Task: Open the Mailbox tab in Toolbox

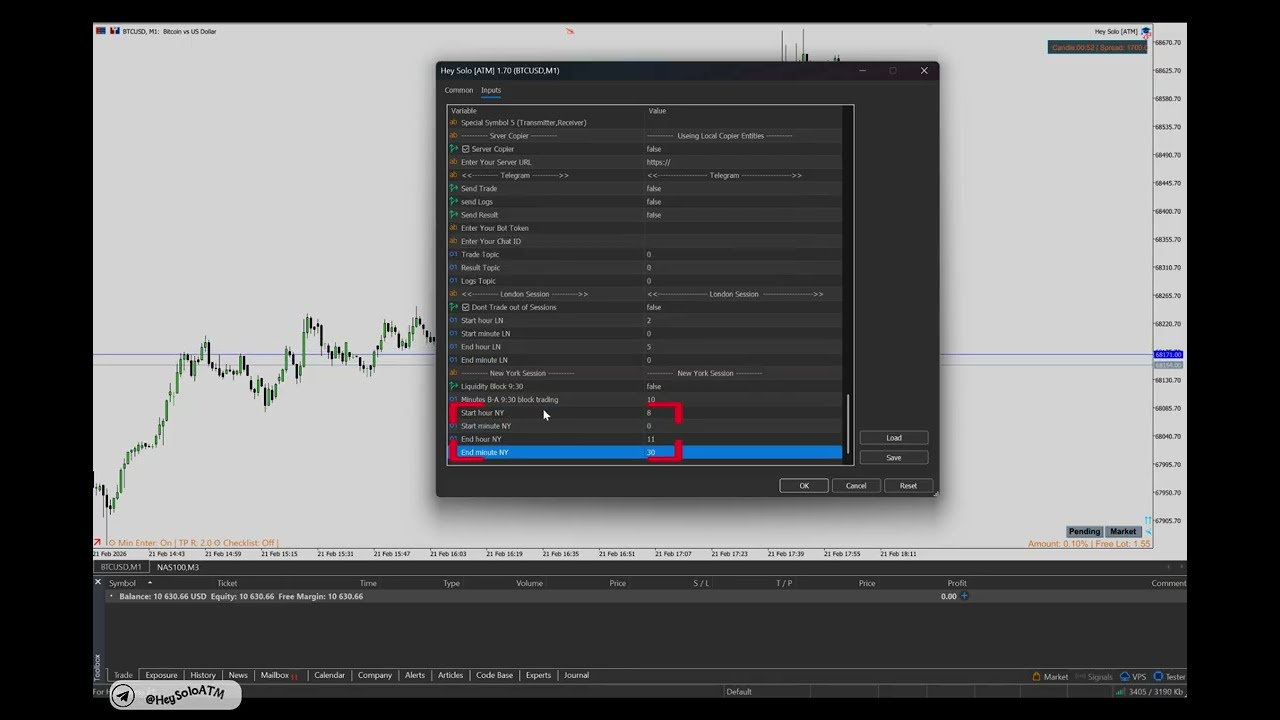Action: [x=279, y=675]
